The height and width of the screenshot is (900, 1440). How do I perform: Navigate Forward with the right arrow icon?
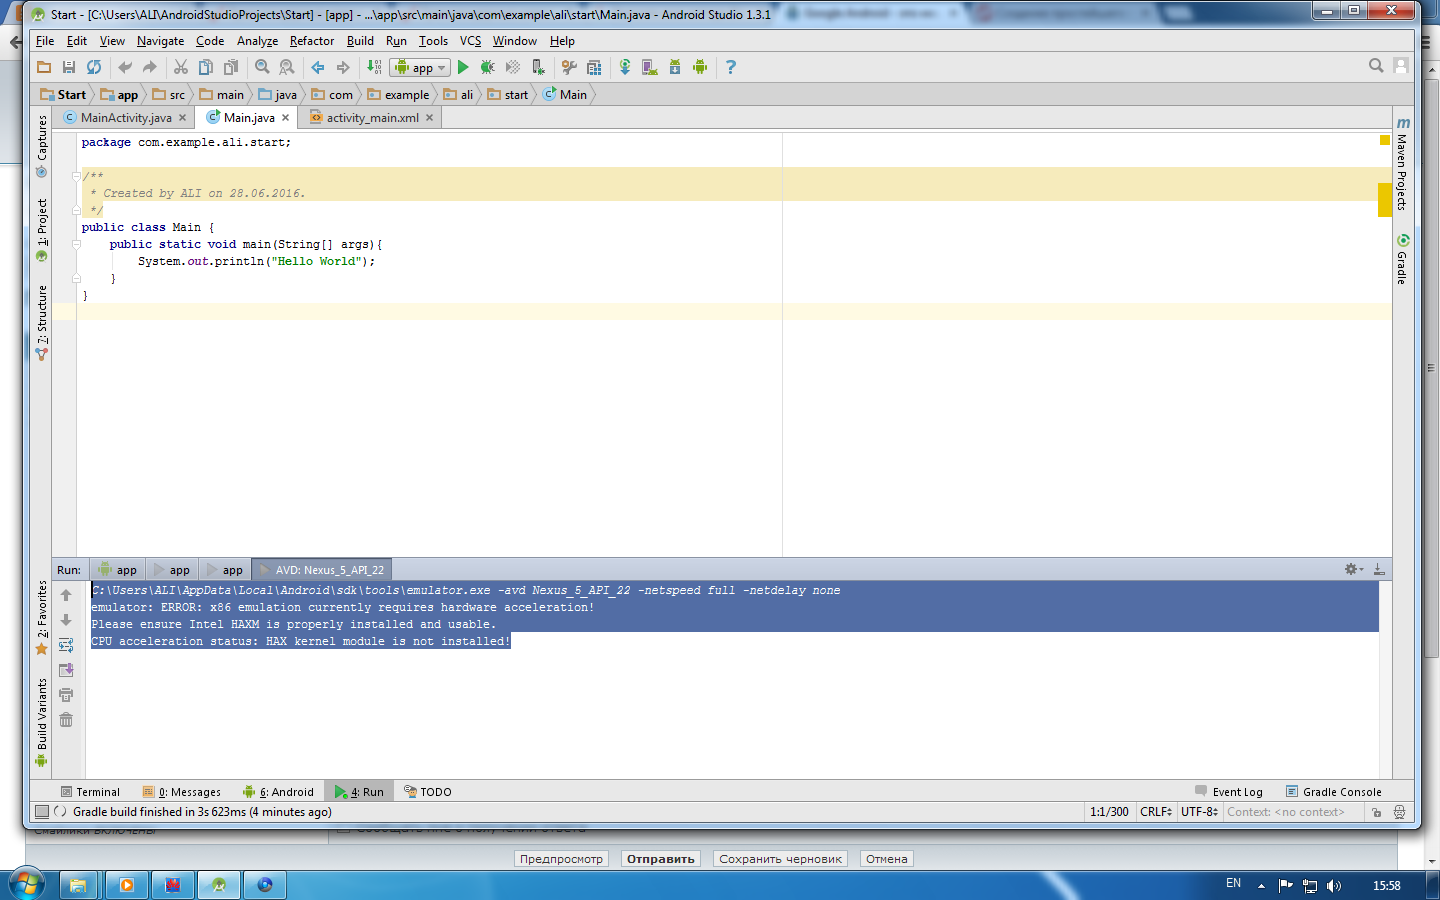[x=343, y=67]
